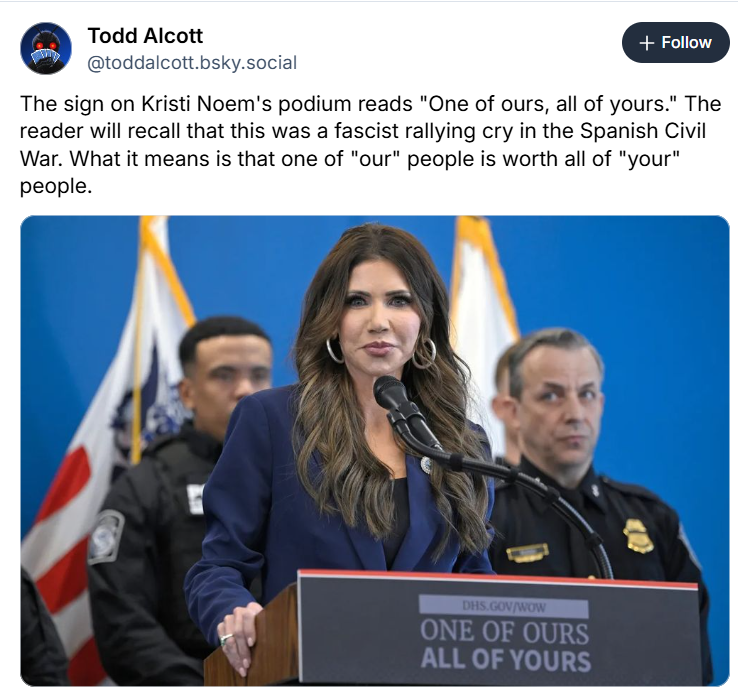The image size is (738, 687).
Task: Click the Follow button
Action: [675, 42]
